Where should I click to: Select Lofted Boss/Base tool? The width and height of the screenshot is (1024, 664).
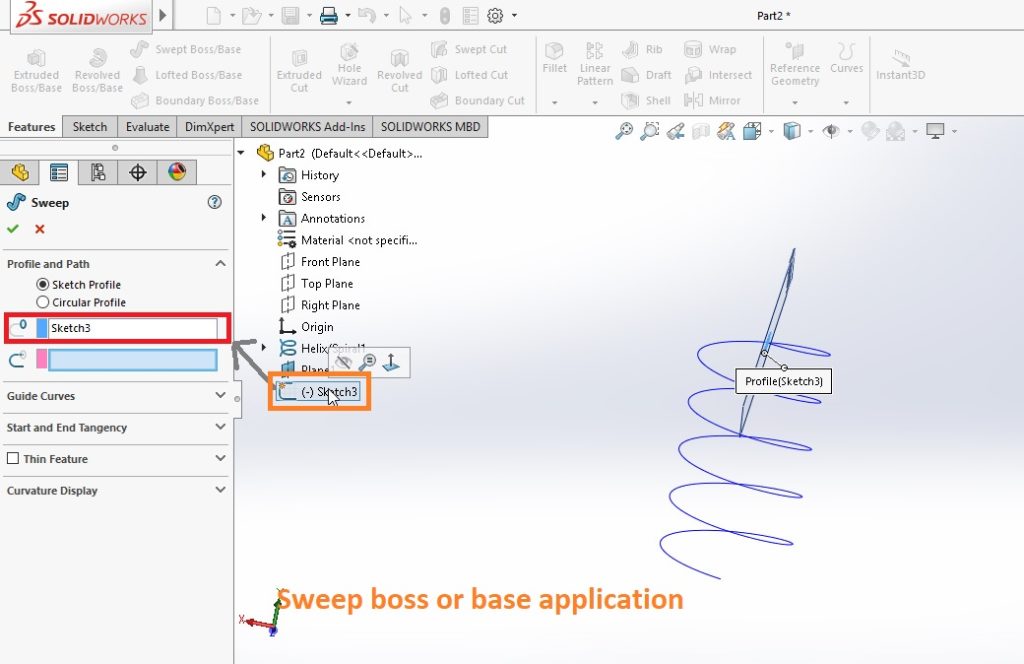(187, 75)
